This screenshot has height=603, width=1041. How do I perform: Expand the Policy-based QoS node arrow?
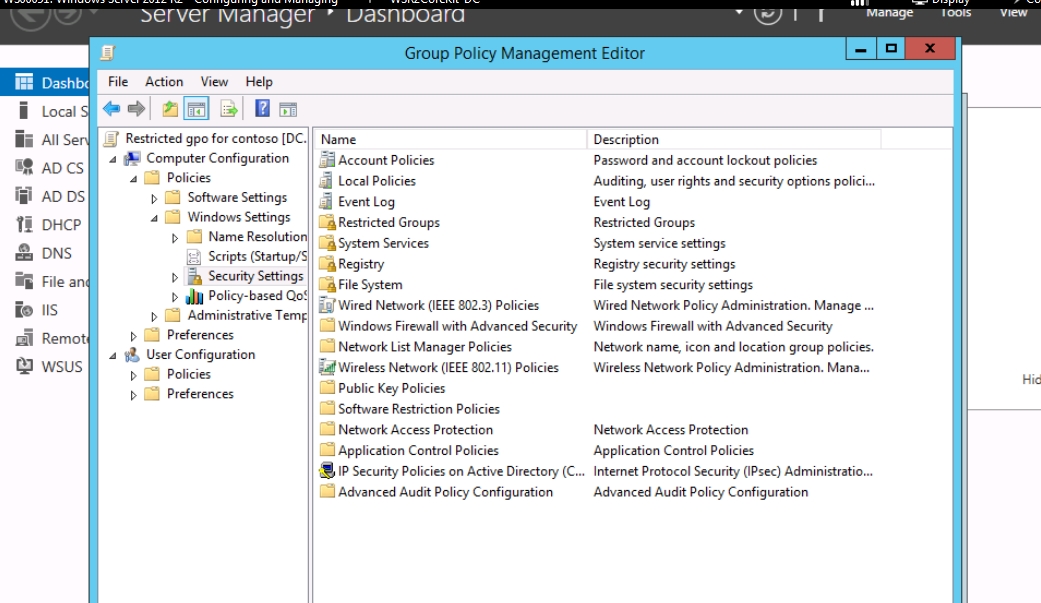175,296
